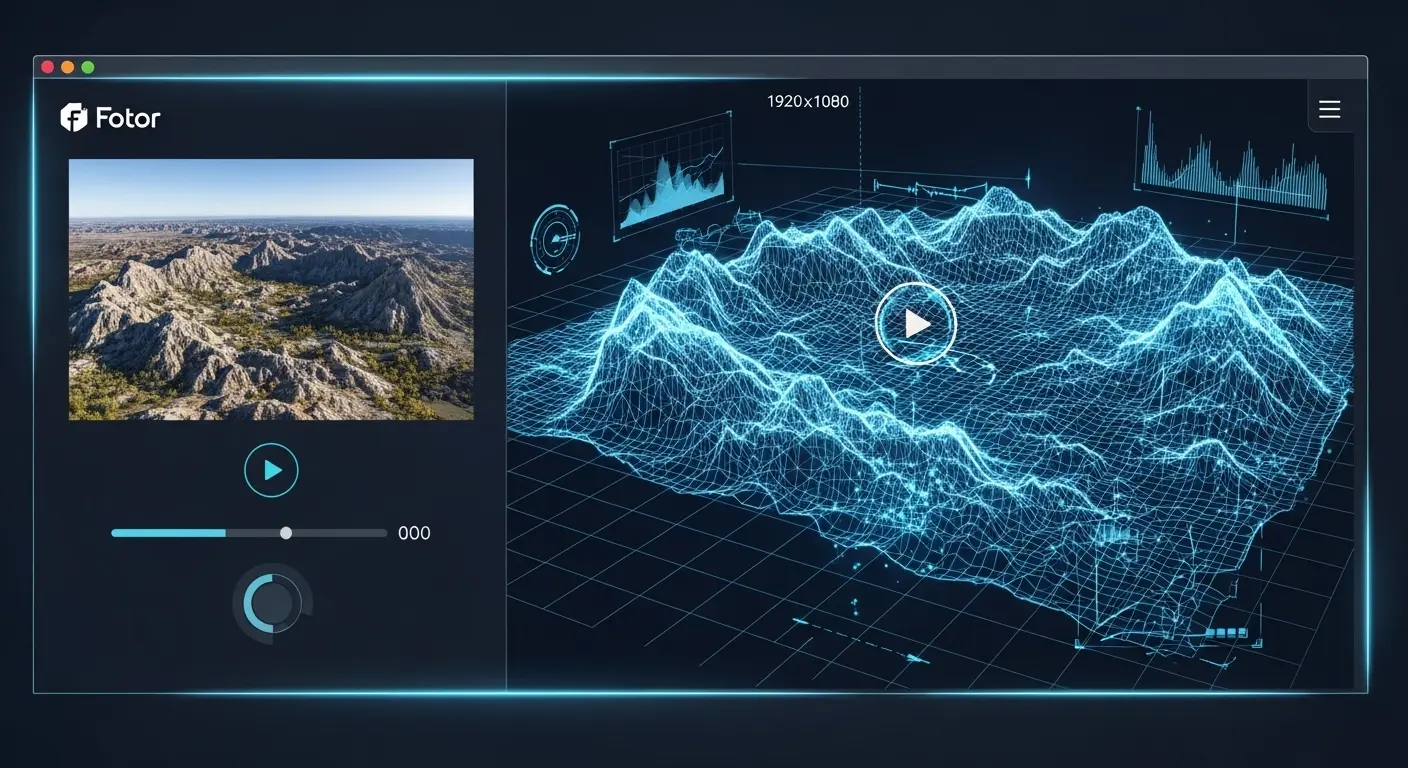Screen dimensions: 1408x768
Task: Click the blue filled portion of progress bar
Action: (x=168, y=533)
